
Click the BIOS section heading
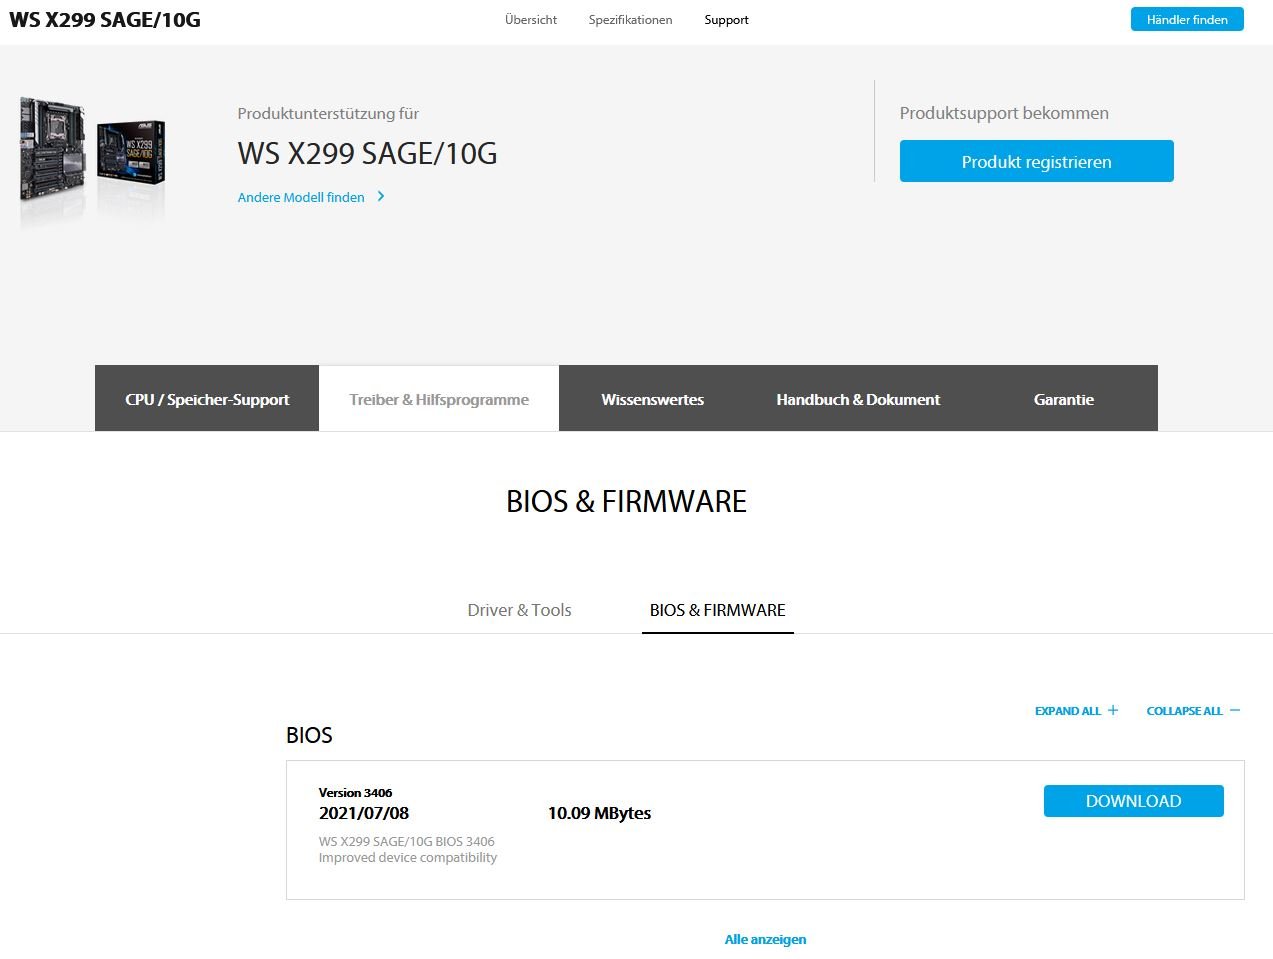coord(309,735)
